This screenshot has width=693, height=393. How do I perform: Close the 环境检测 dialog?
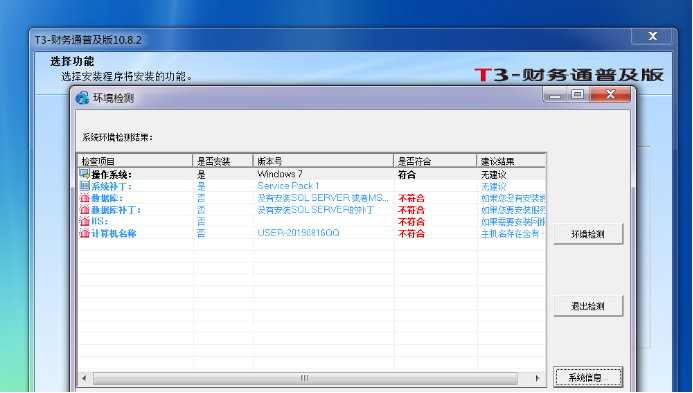(610, 94)
